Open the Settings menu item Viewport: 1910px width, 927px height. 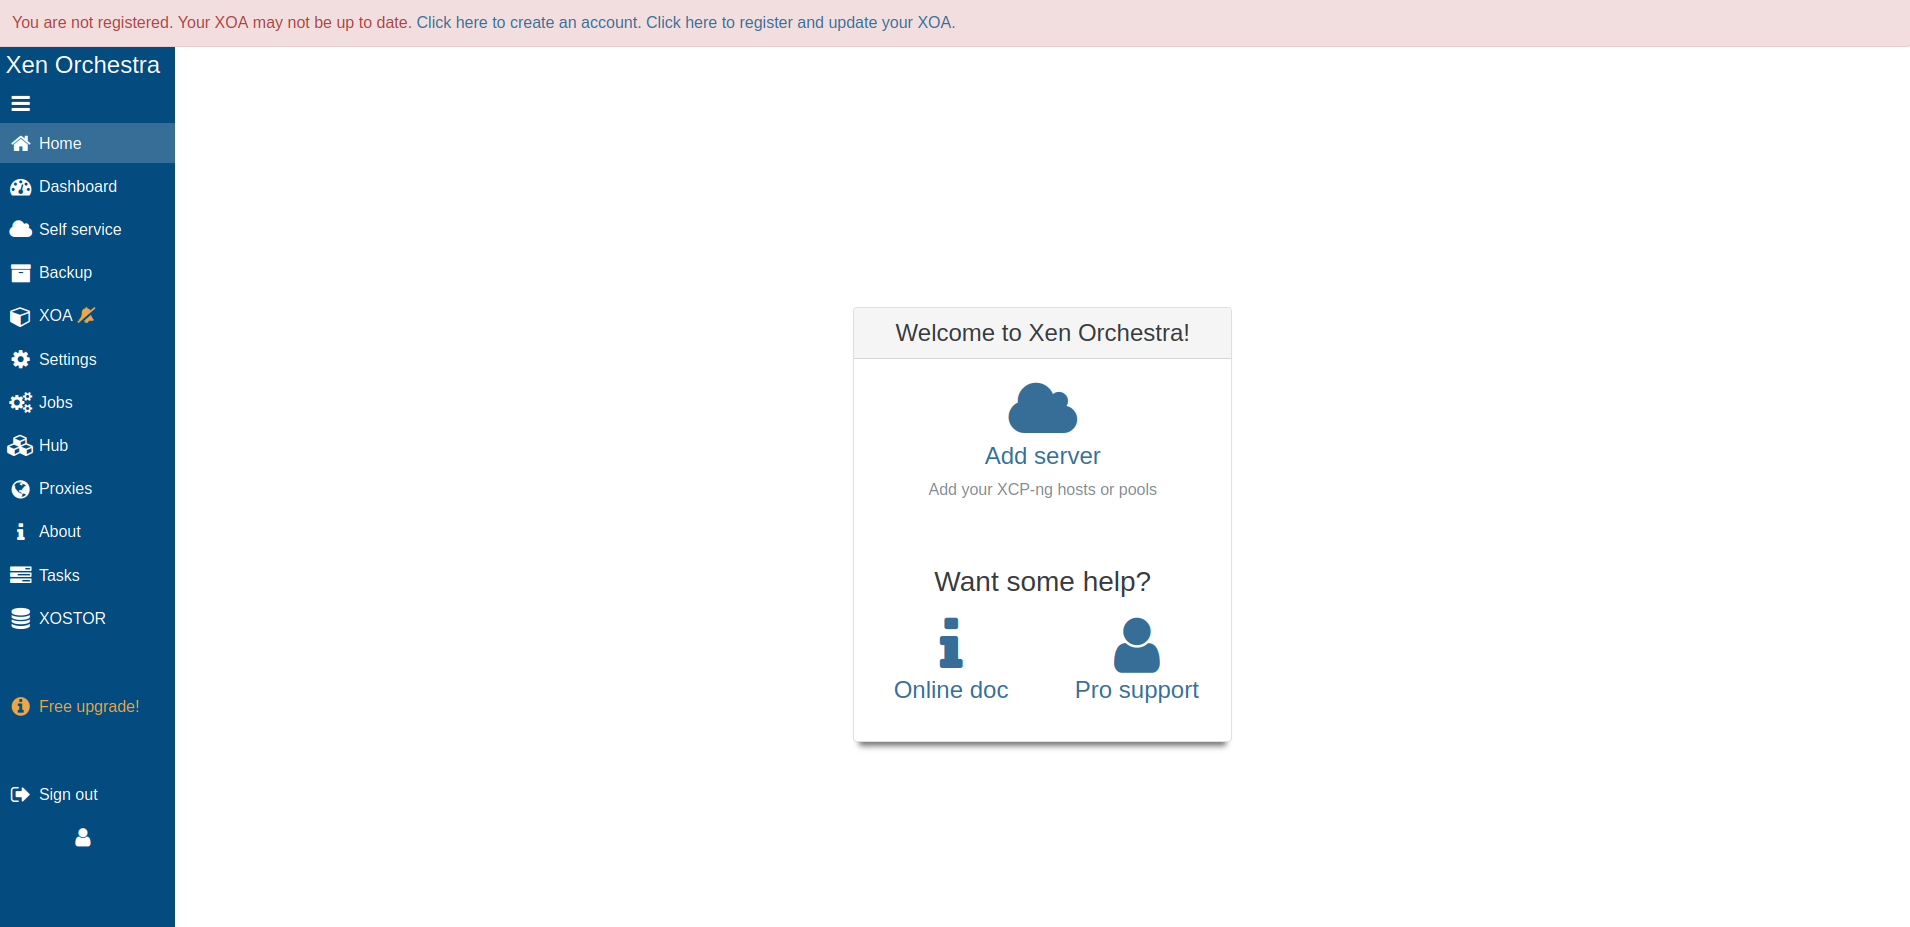(67, 359)
